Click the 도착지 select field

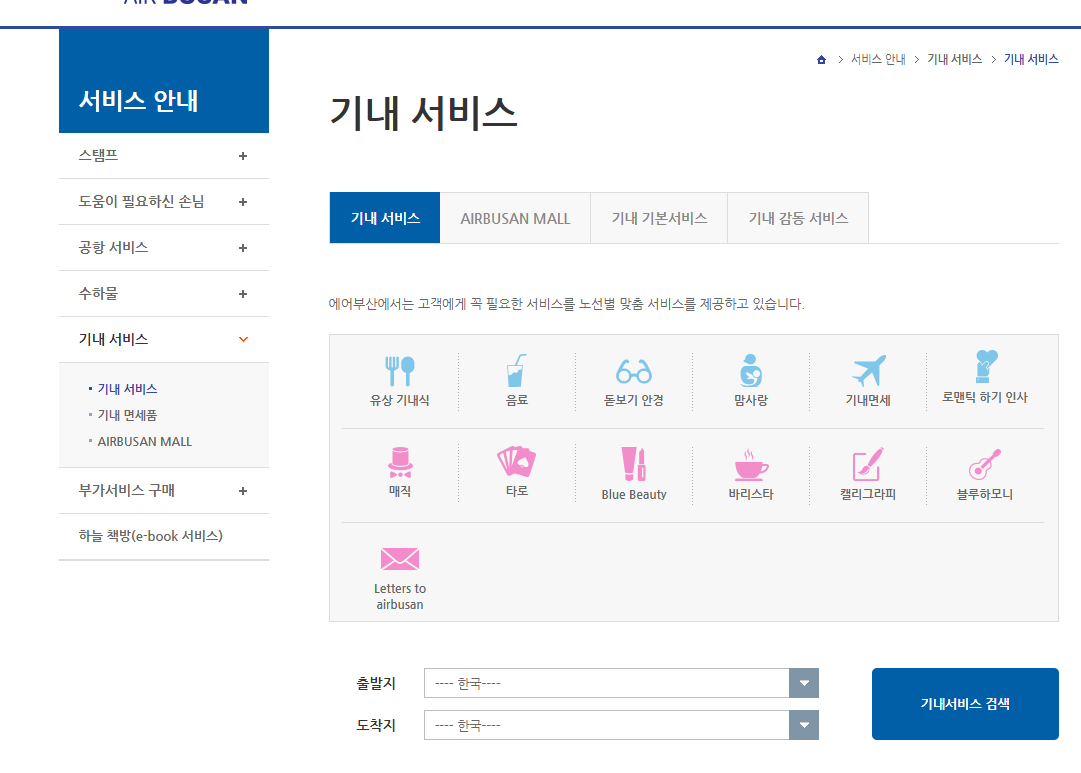coord(621,725)
